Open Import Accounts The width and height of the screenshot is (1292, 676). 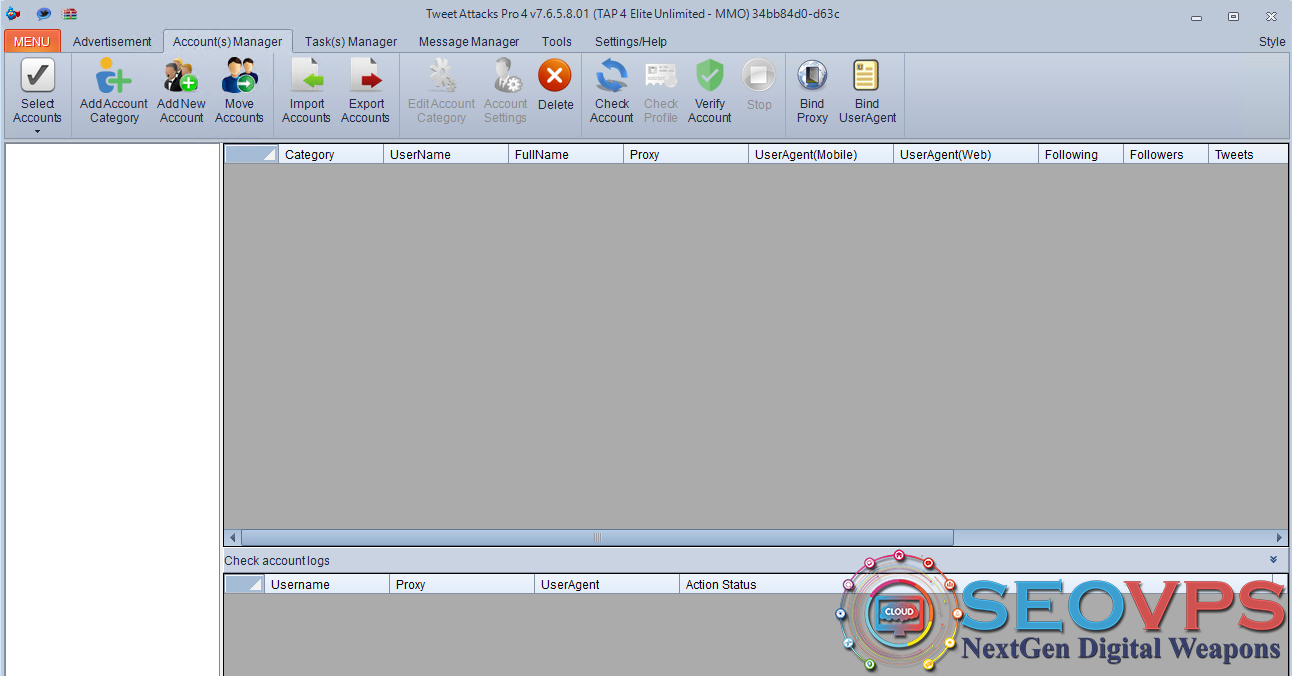(x=307, y=92)
